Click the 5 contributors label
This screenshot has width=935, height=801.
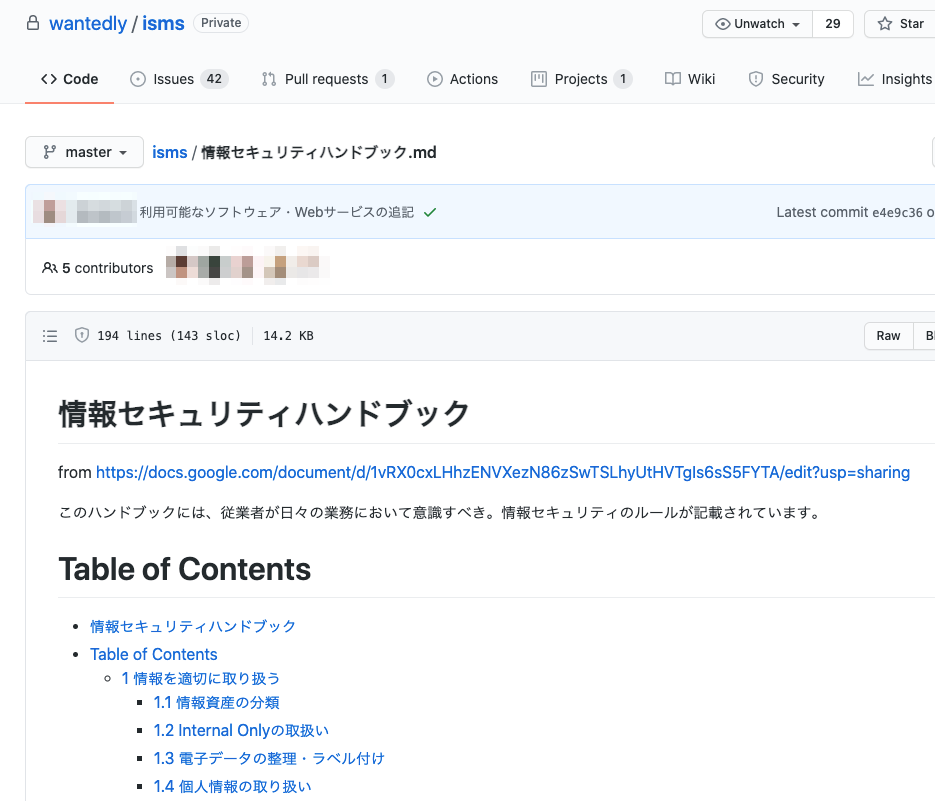pyautogui.click(x=107, y=268)
